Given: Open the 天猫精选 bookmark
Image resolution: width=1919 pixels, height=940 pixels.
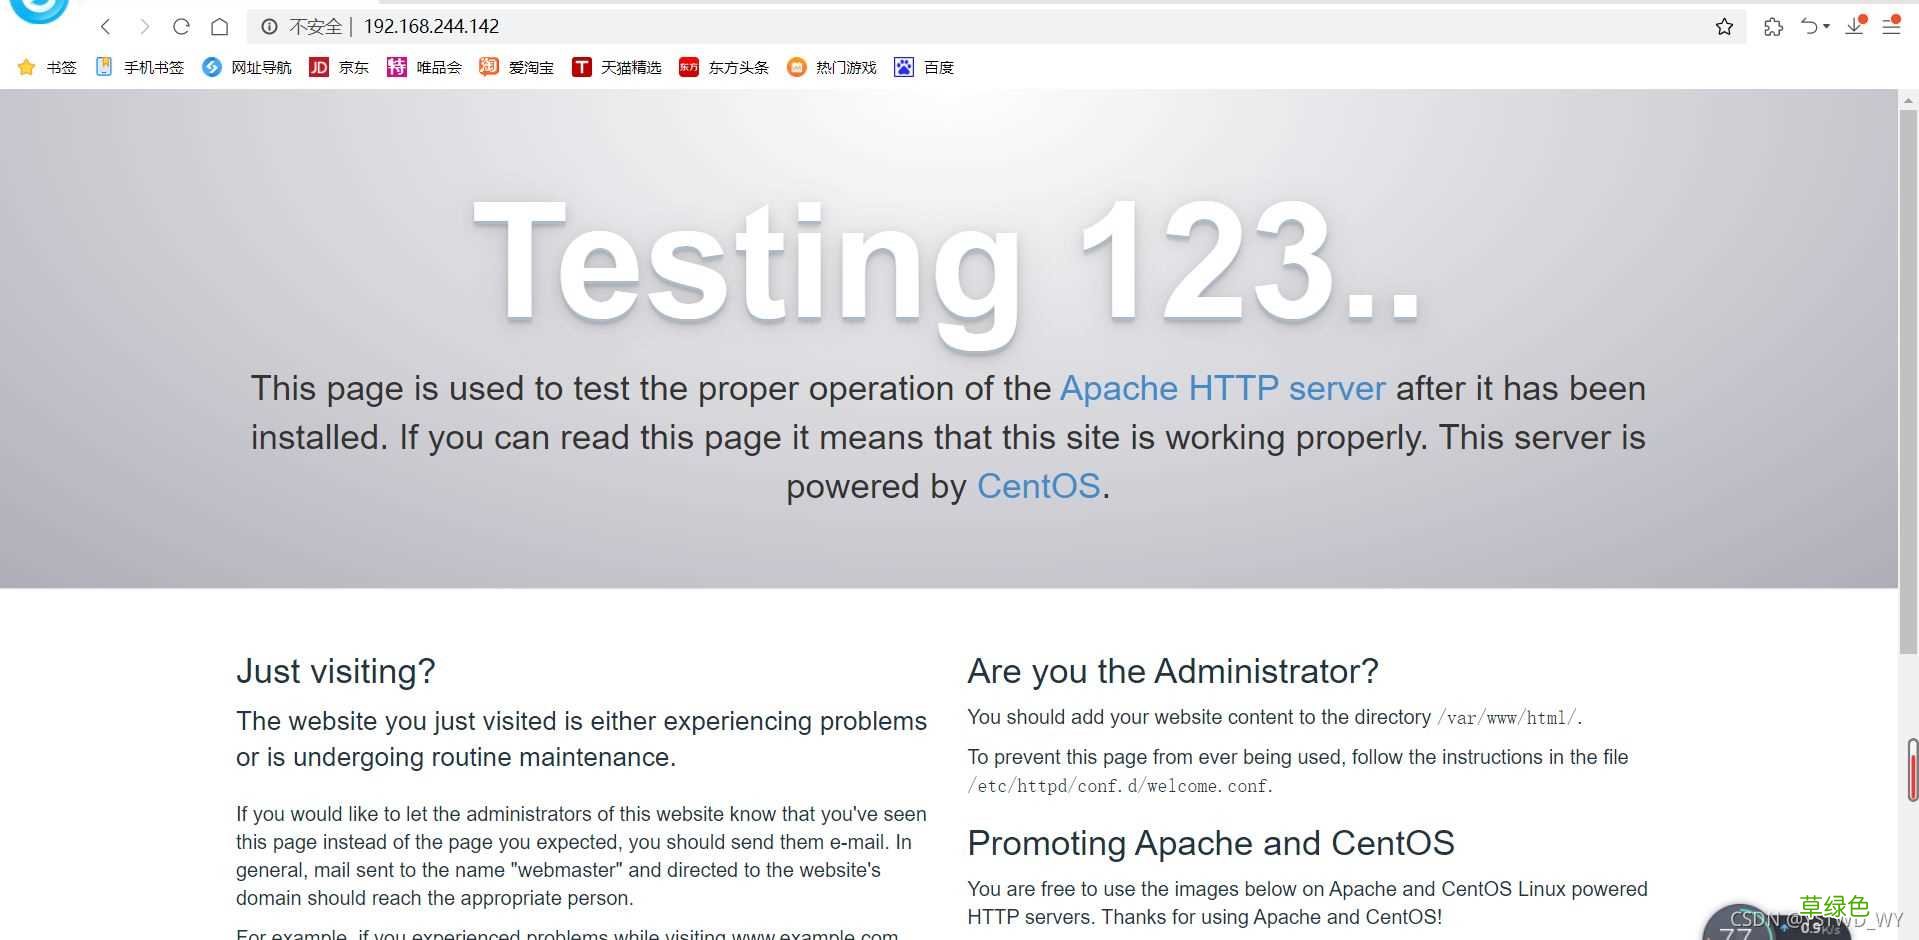Looking at the screenshot, I should (x=616, y=67).
